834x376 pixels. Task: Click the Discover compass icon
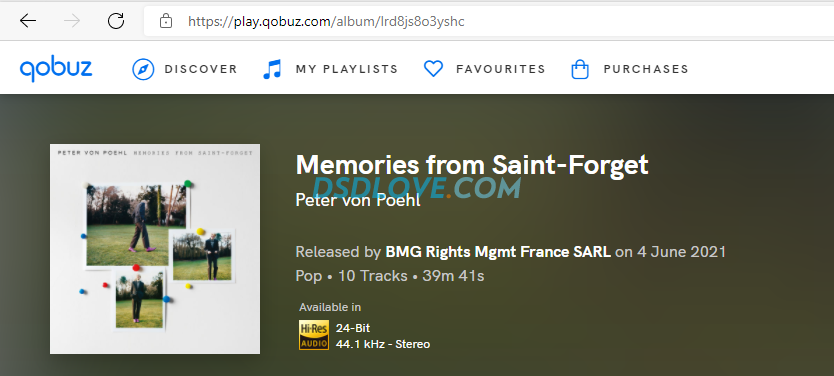[x=143, y=69]
